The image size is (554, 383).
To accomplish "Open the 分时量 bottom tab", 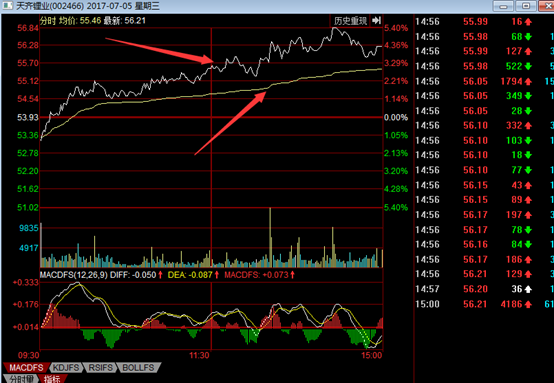I will [x=21, y=379].
